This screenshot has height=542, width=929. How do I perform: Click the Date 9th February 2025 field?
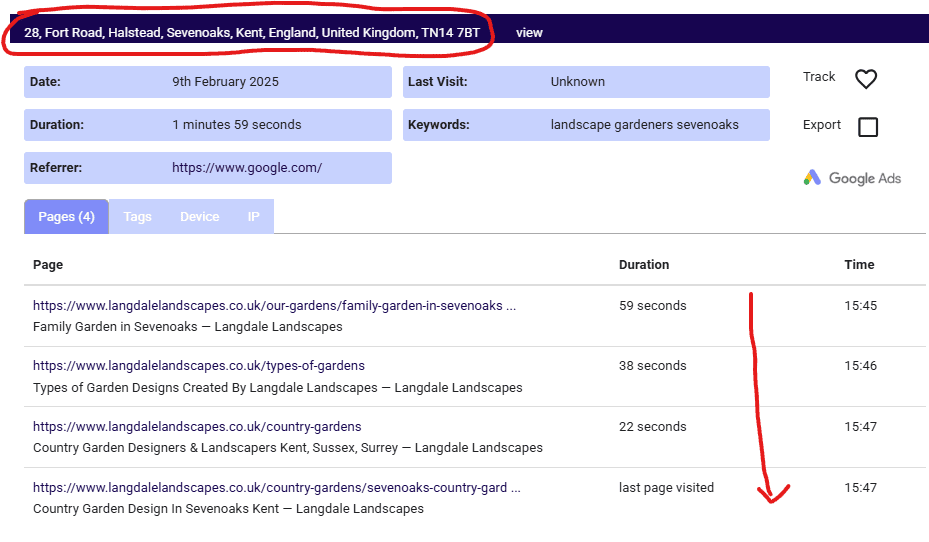pos(225,82)
